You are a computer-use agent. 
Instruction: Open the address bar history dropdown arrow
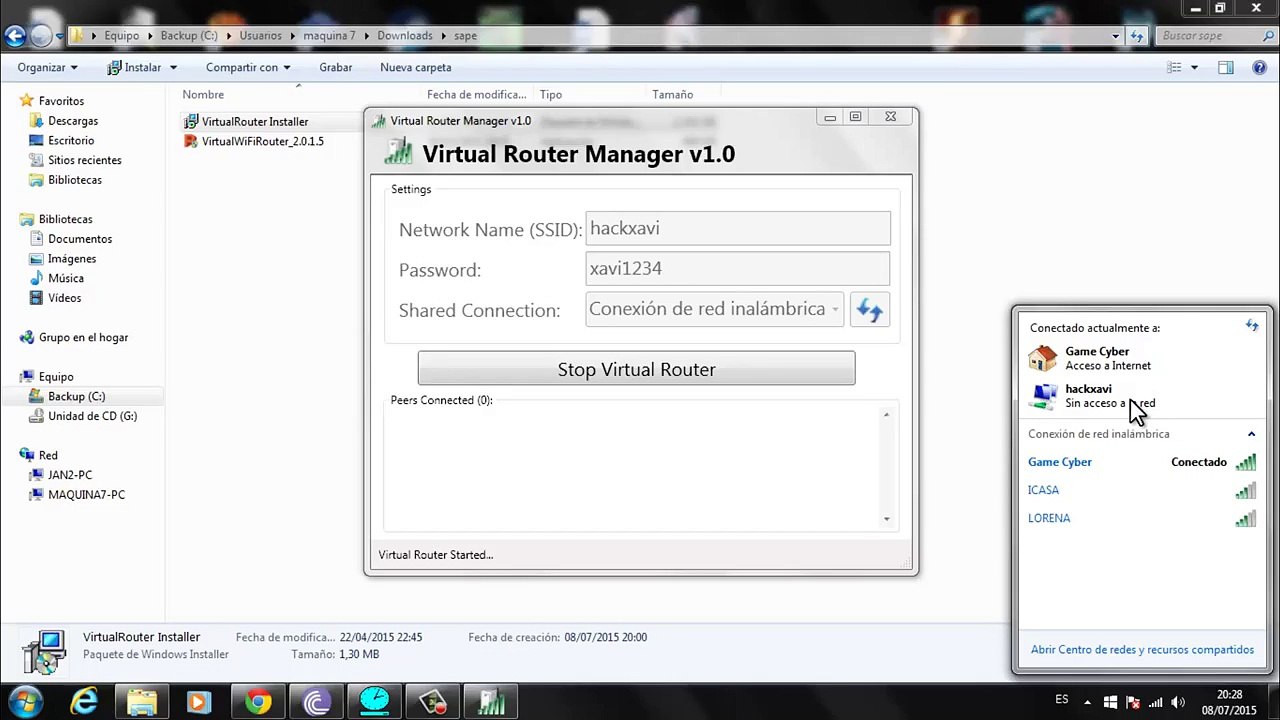point(1116,36)
